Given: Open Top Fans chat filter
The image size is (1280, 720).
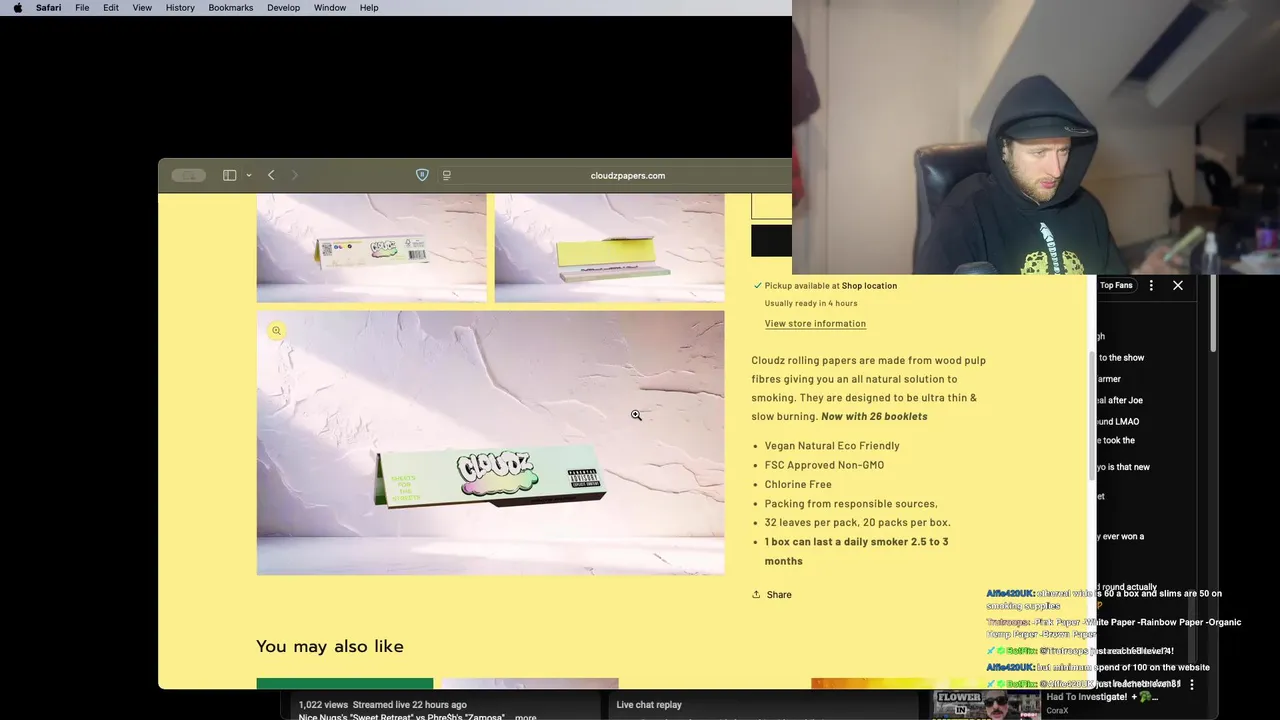Looking at the screenshot, I should pyautogui.click(x=1116, y=285).
